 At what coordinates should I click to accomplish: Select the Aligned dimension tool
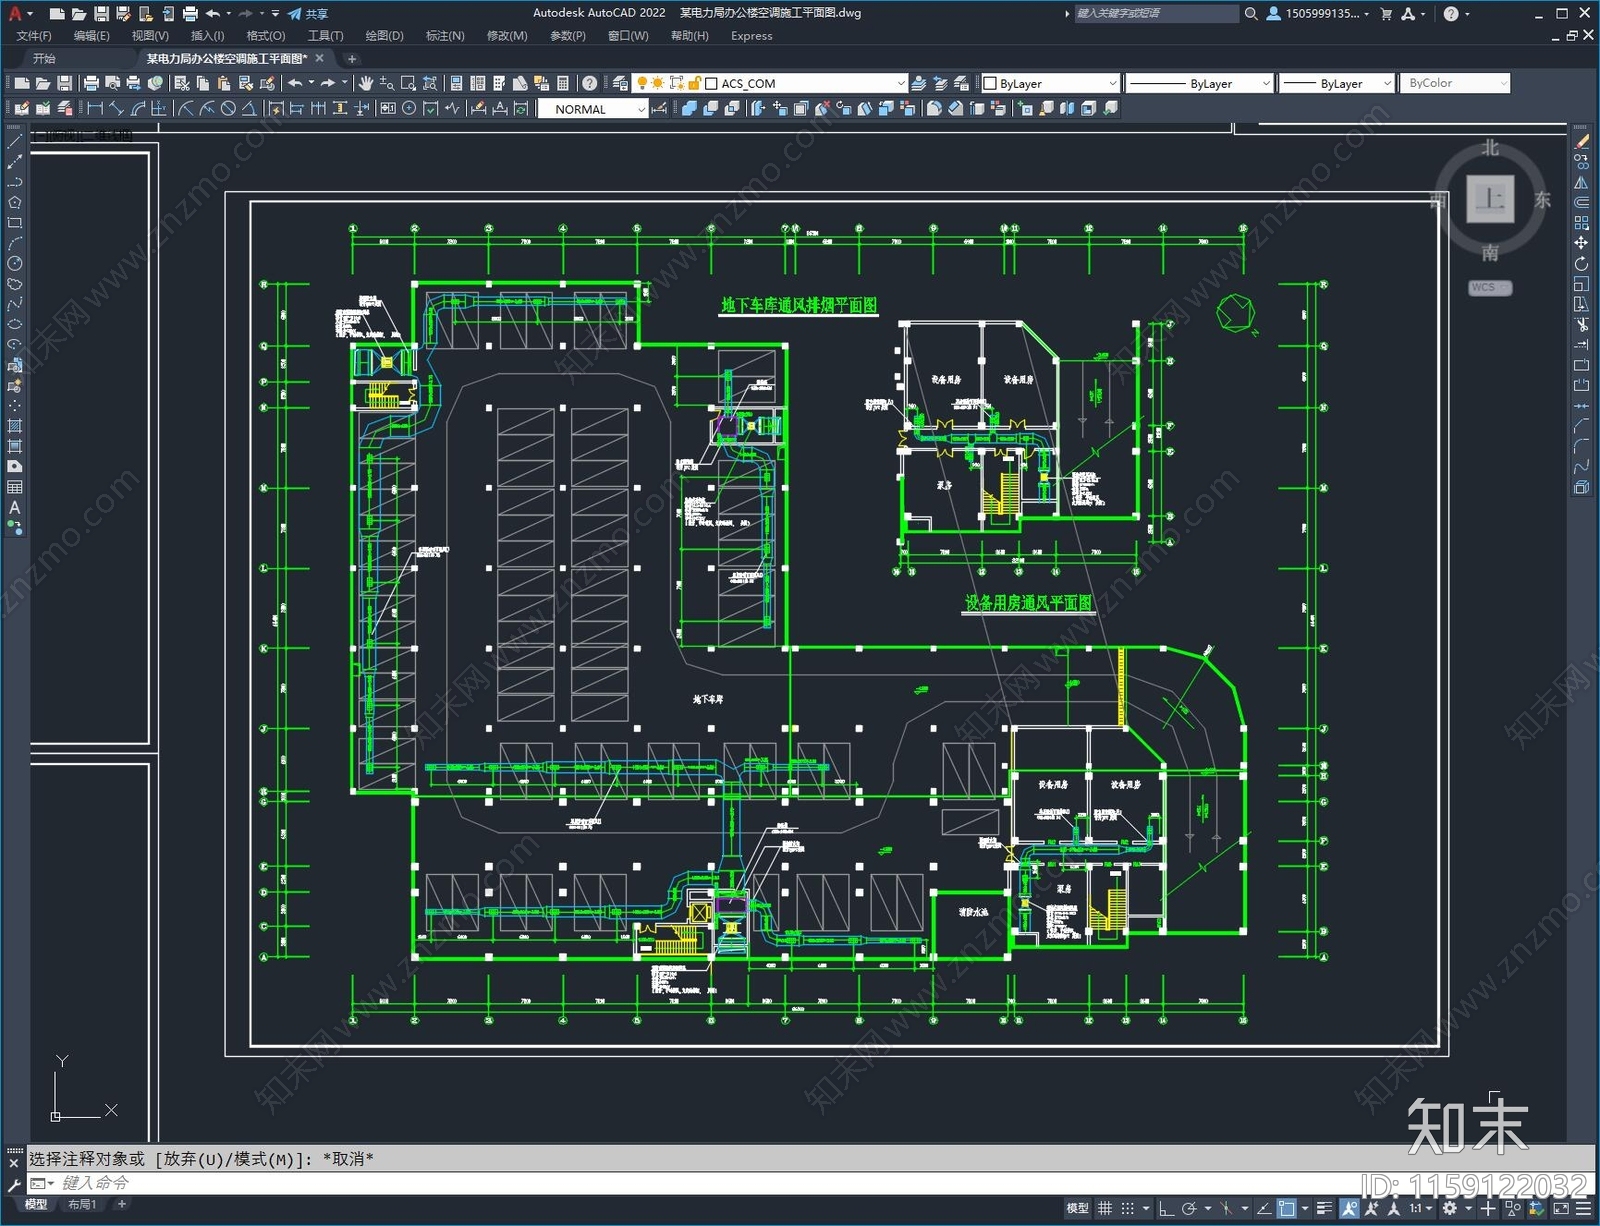(116, 108)
